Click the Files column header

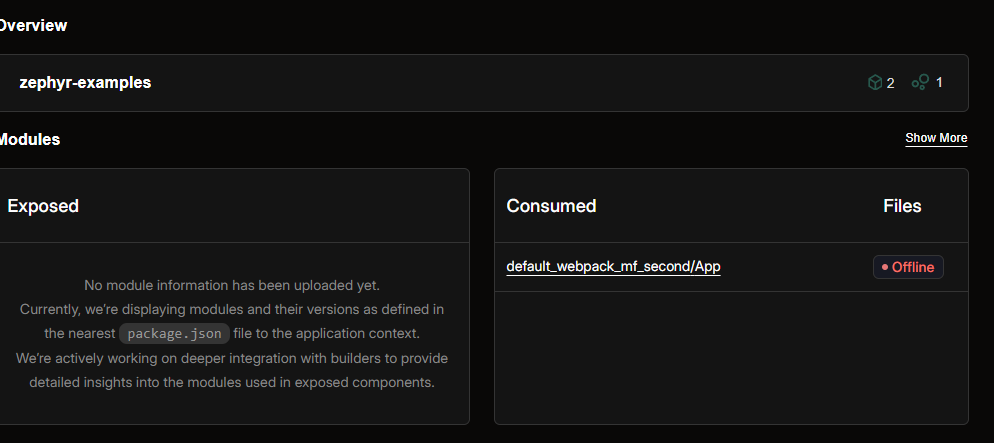902,206
